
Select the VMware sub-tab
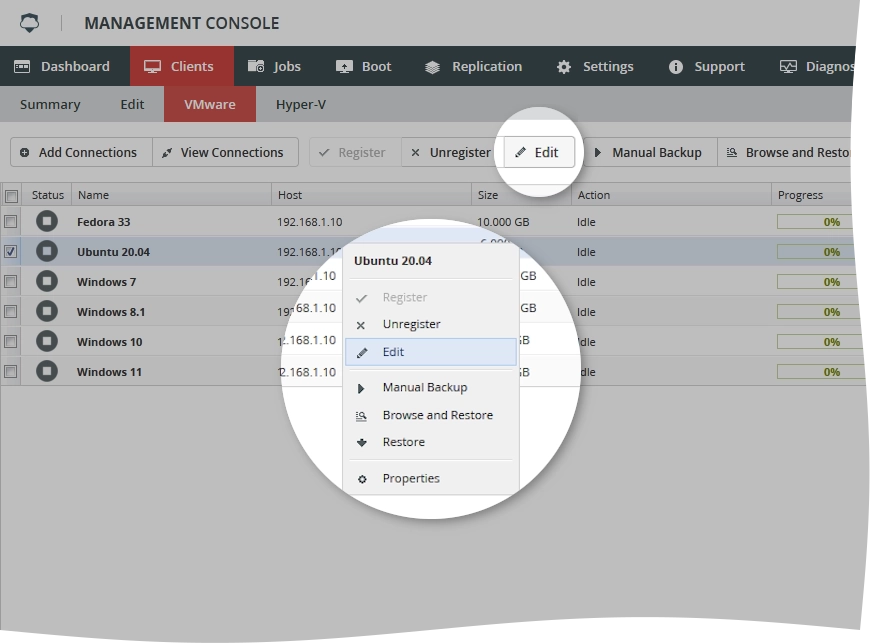[210, 104]
